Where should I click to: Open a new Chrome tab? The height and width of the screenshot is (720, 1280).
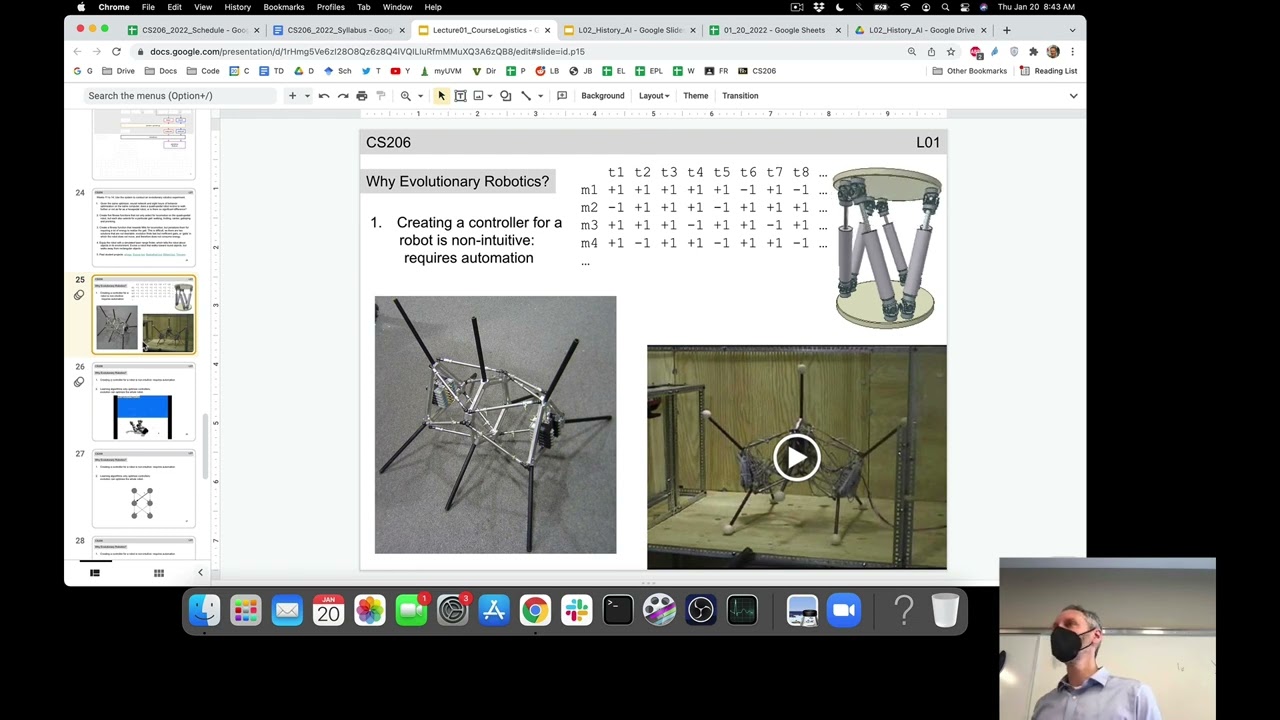pyautogui.click(x=1006, y=30)
